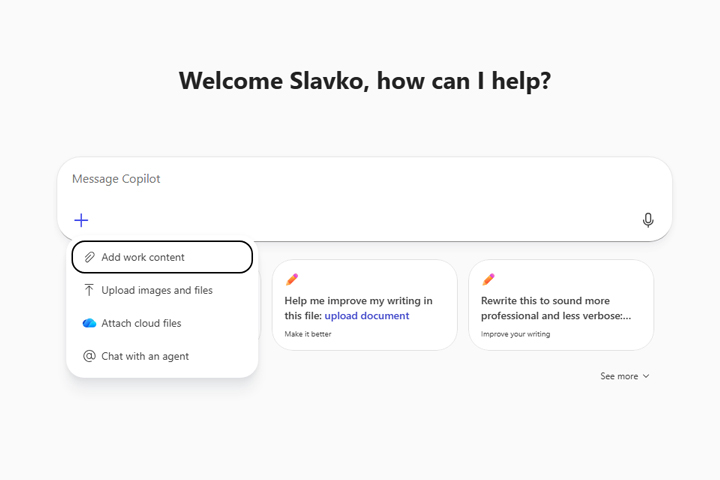
Task: Open the upload document link
Action: [366, 316]
